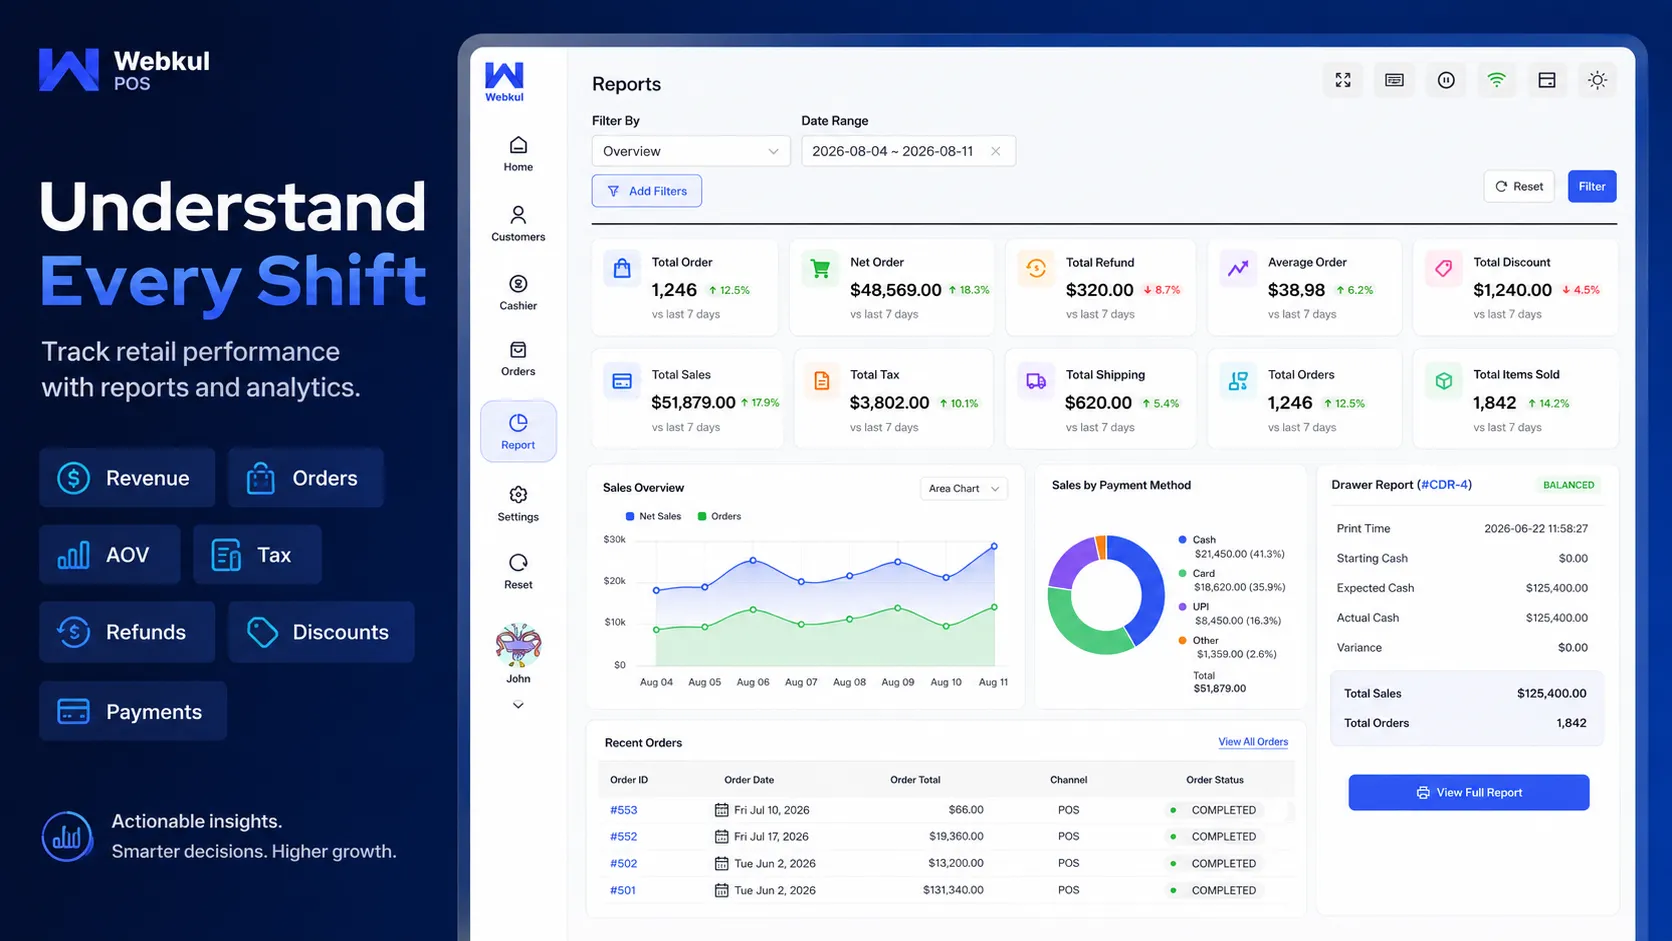Open order #502
This screenshot has width=1672, height=941.
click(623, 863)
